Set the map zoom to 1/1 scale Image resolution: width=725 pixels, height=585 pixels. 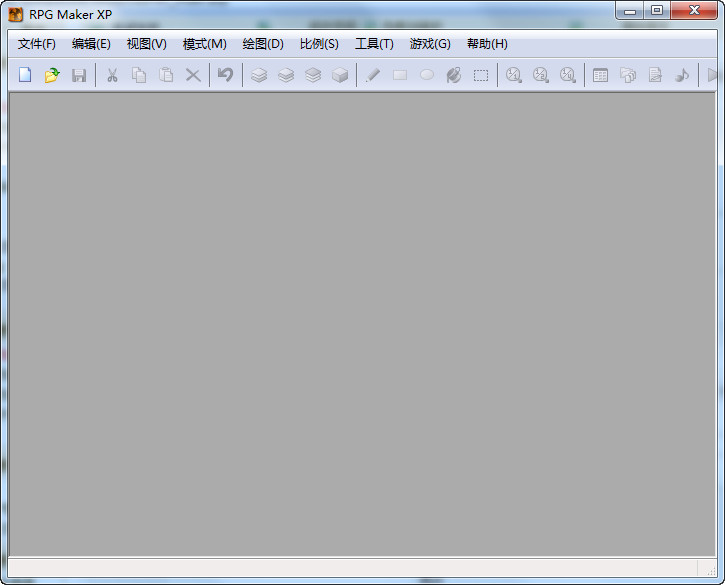tap(514, 75)
